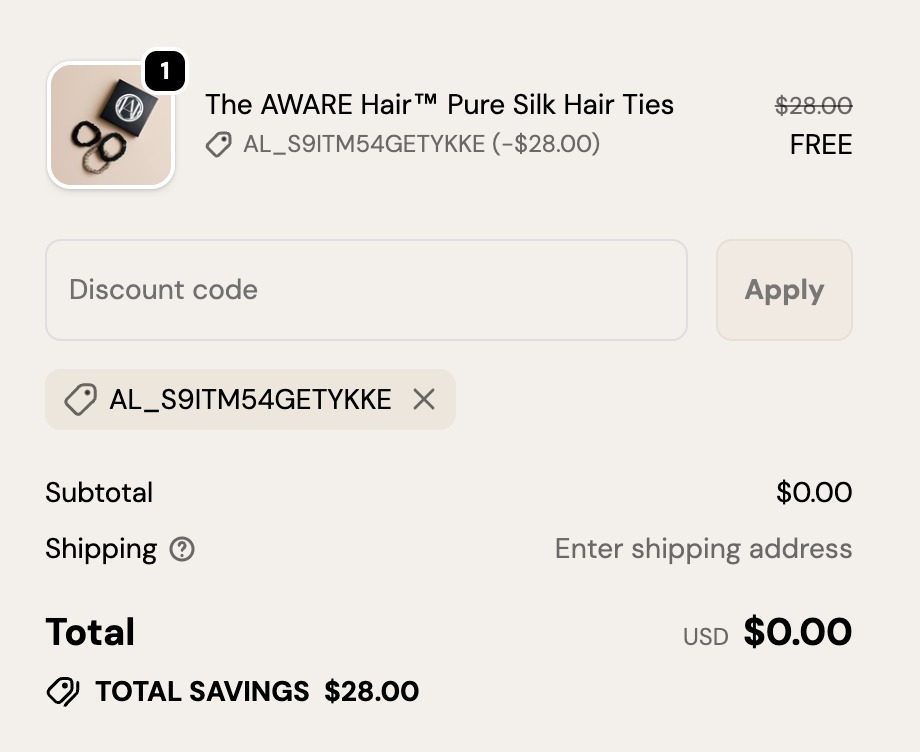The height and width of the screenshot is (752, 920).
Task: Click the TOTAL SAVINGS $28.00 text
Action: click(255, 691)
